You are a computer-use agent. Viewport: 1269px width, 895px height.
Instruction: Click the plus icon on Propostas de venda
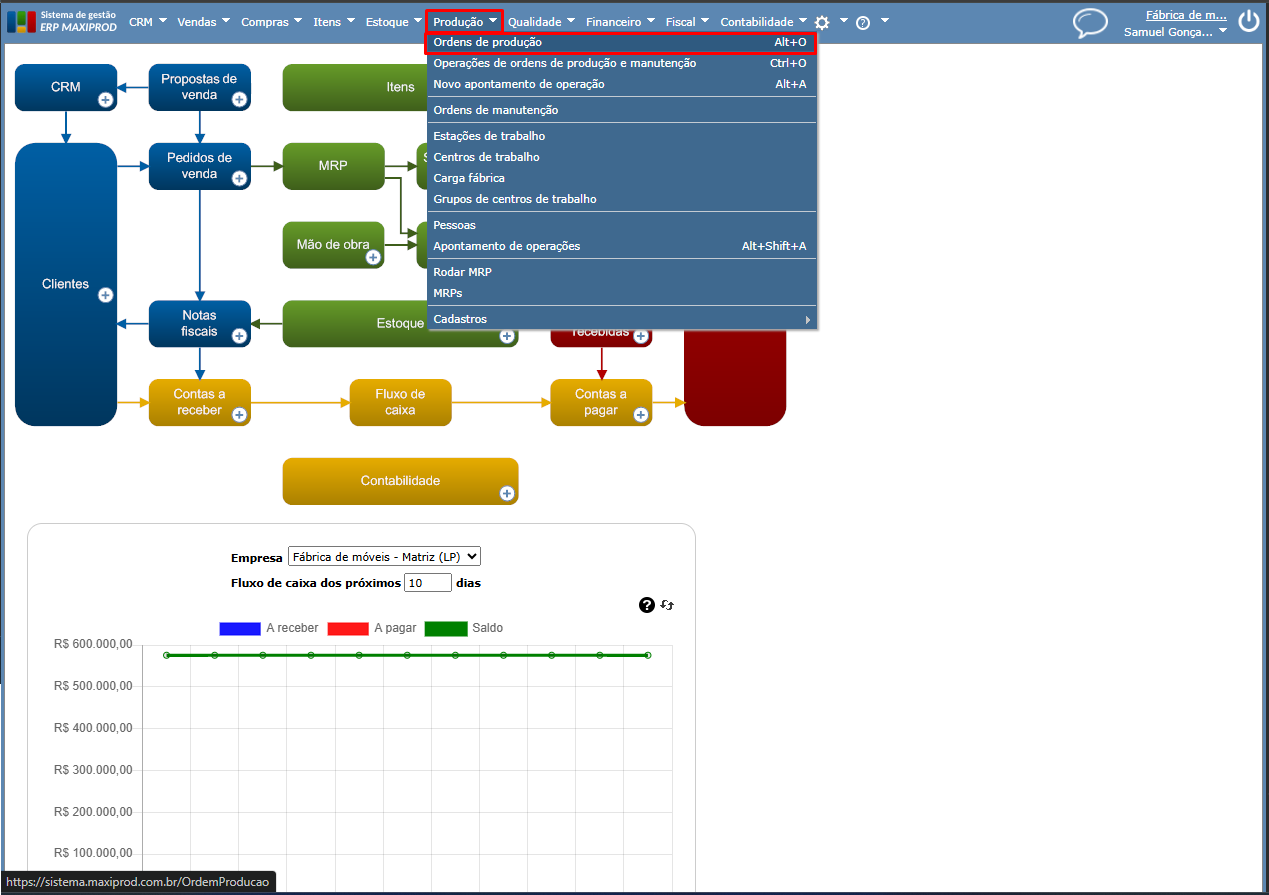point(239,99)
